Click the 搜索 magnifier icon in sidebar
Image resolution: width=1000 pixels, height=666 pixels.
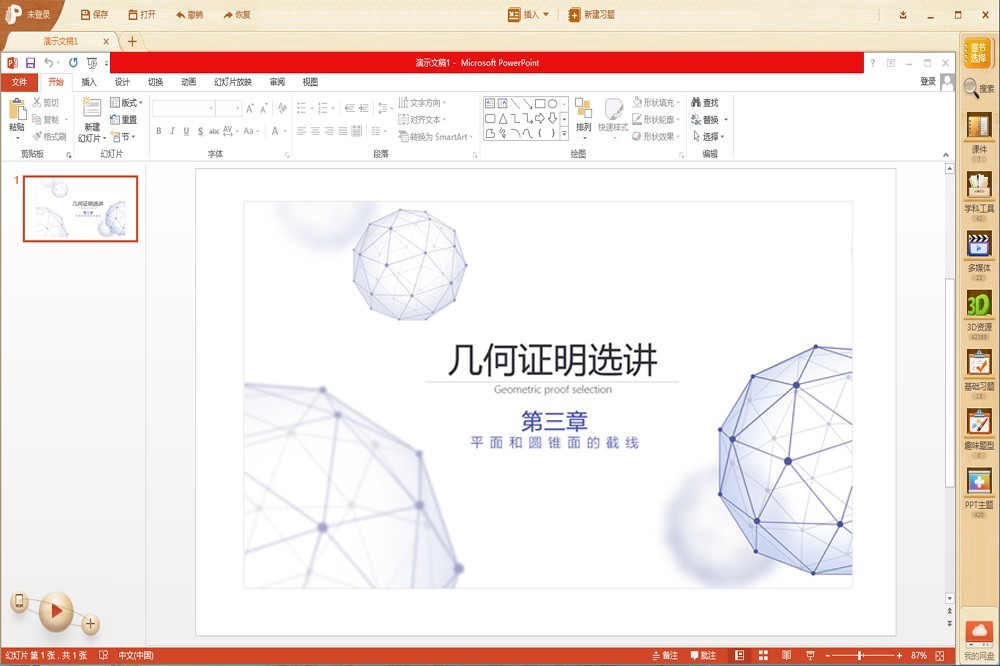(x=971, y=87)
